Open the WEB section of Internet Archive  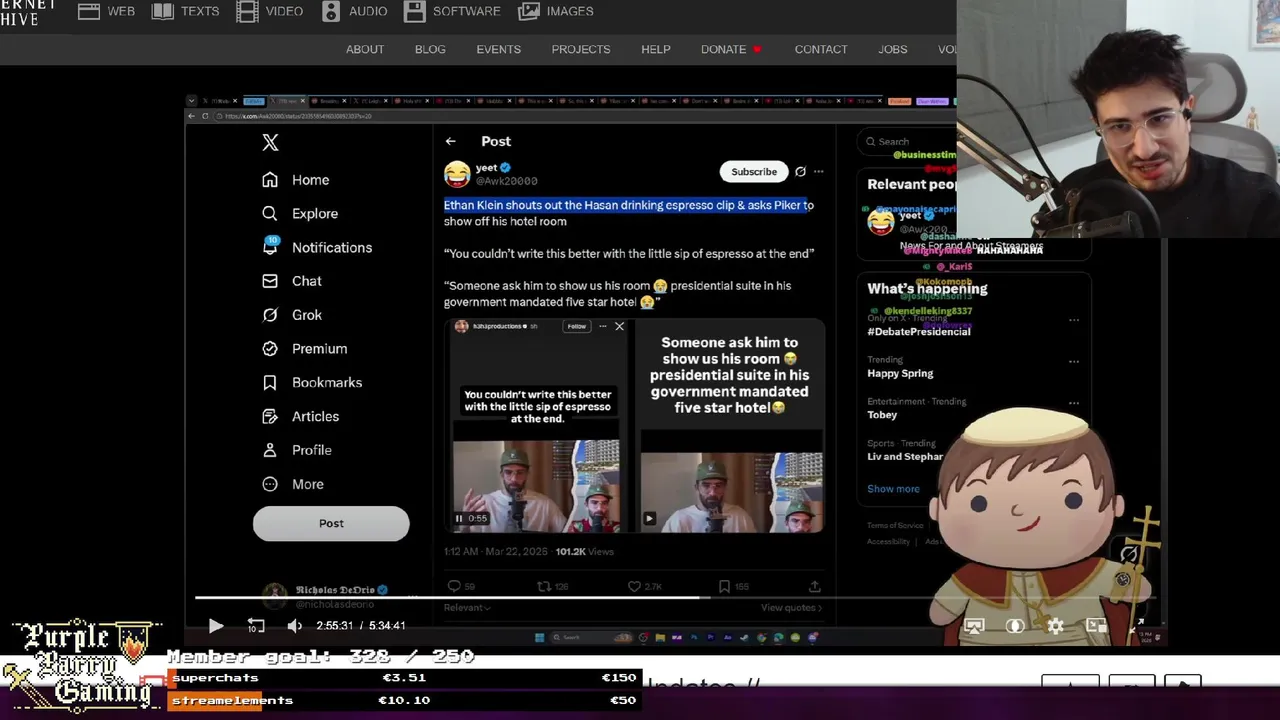pyautogui.click(x=106, y=11)
